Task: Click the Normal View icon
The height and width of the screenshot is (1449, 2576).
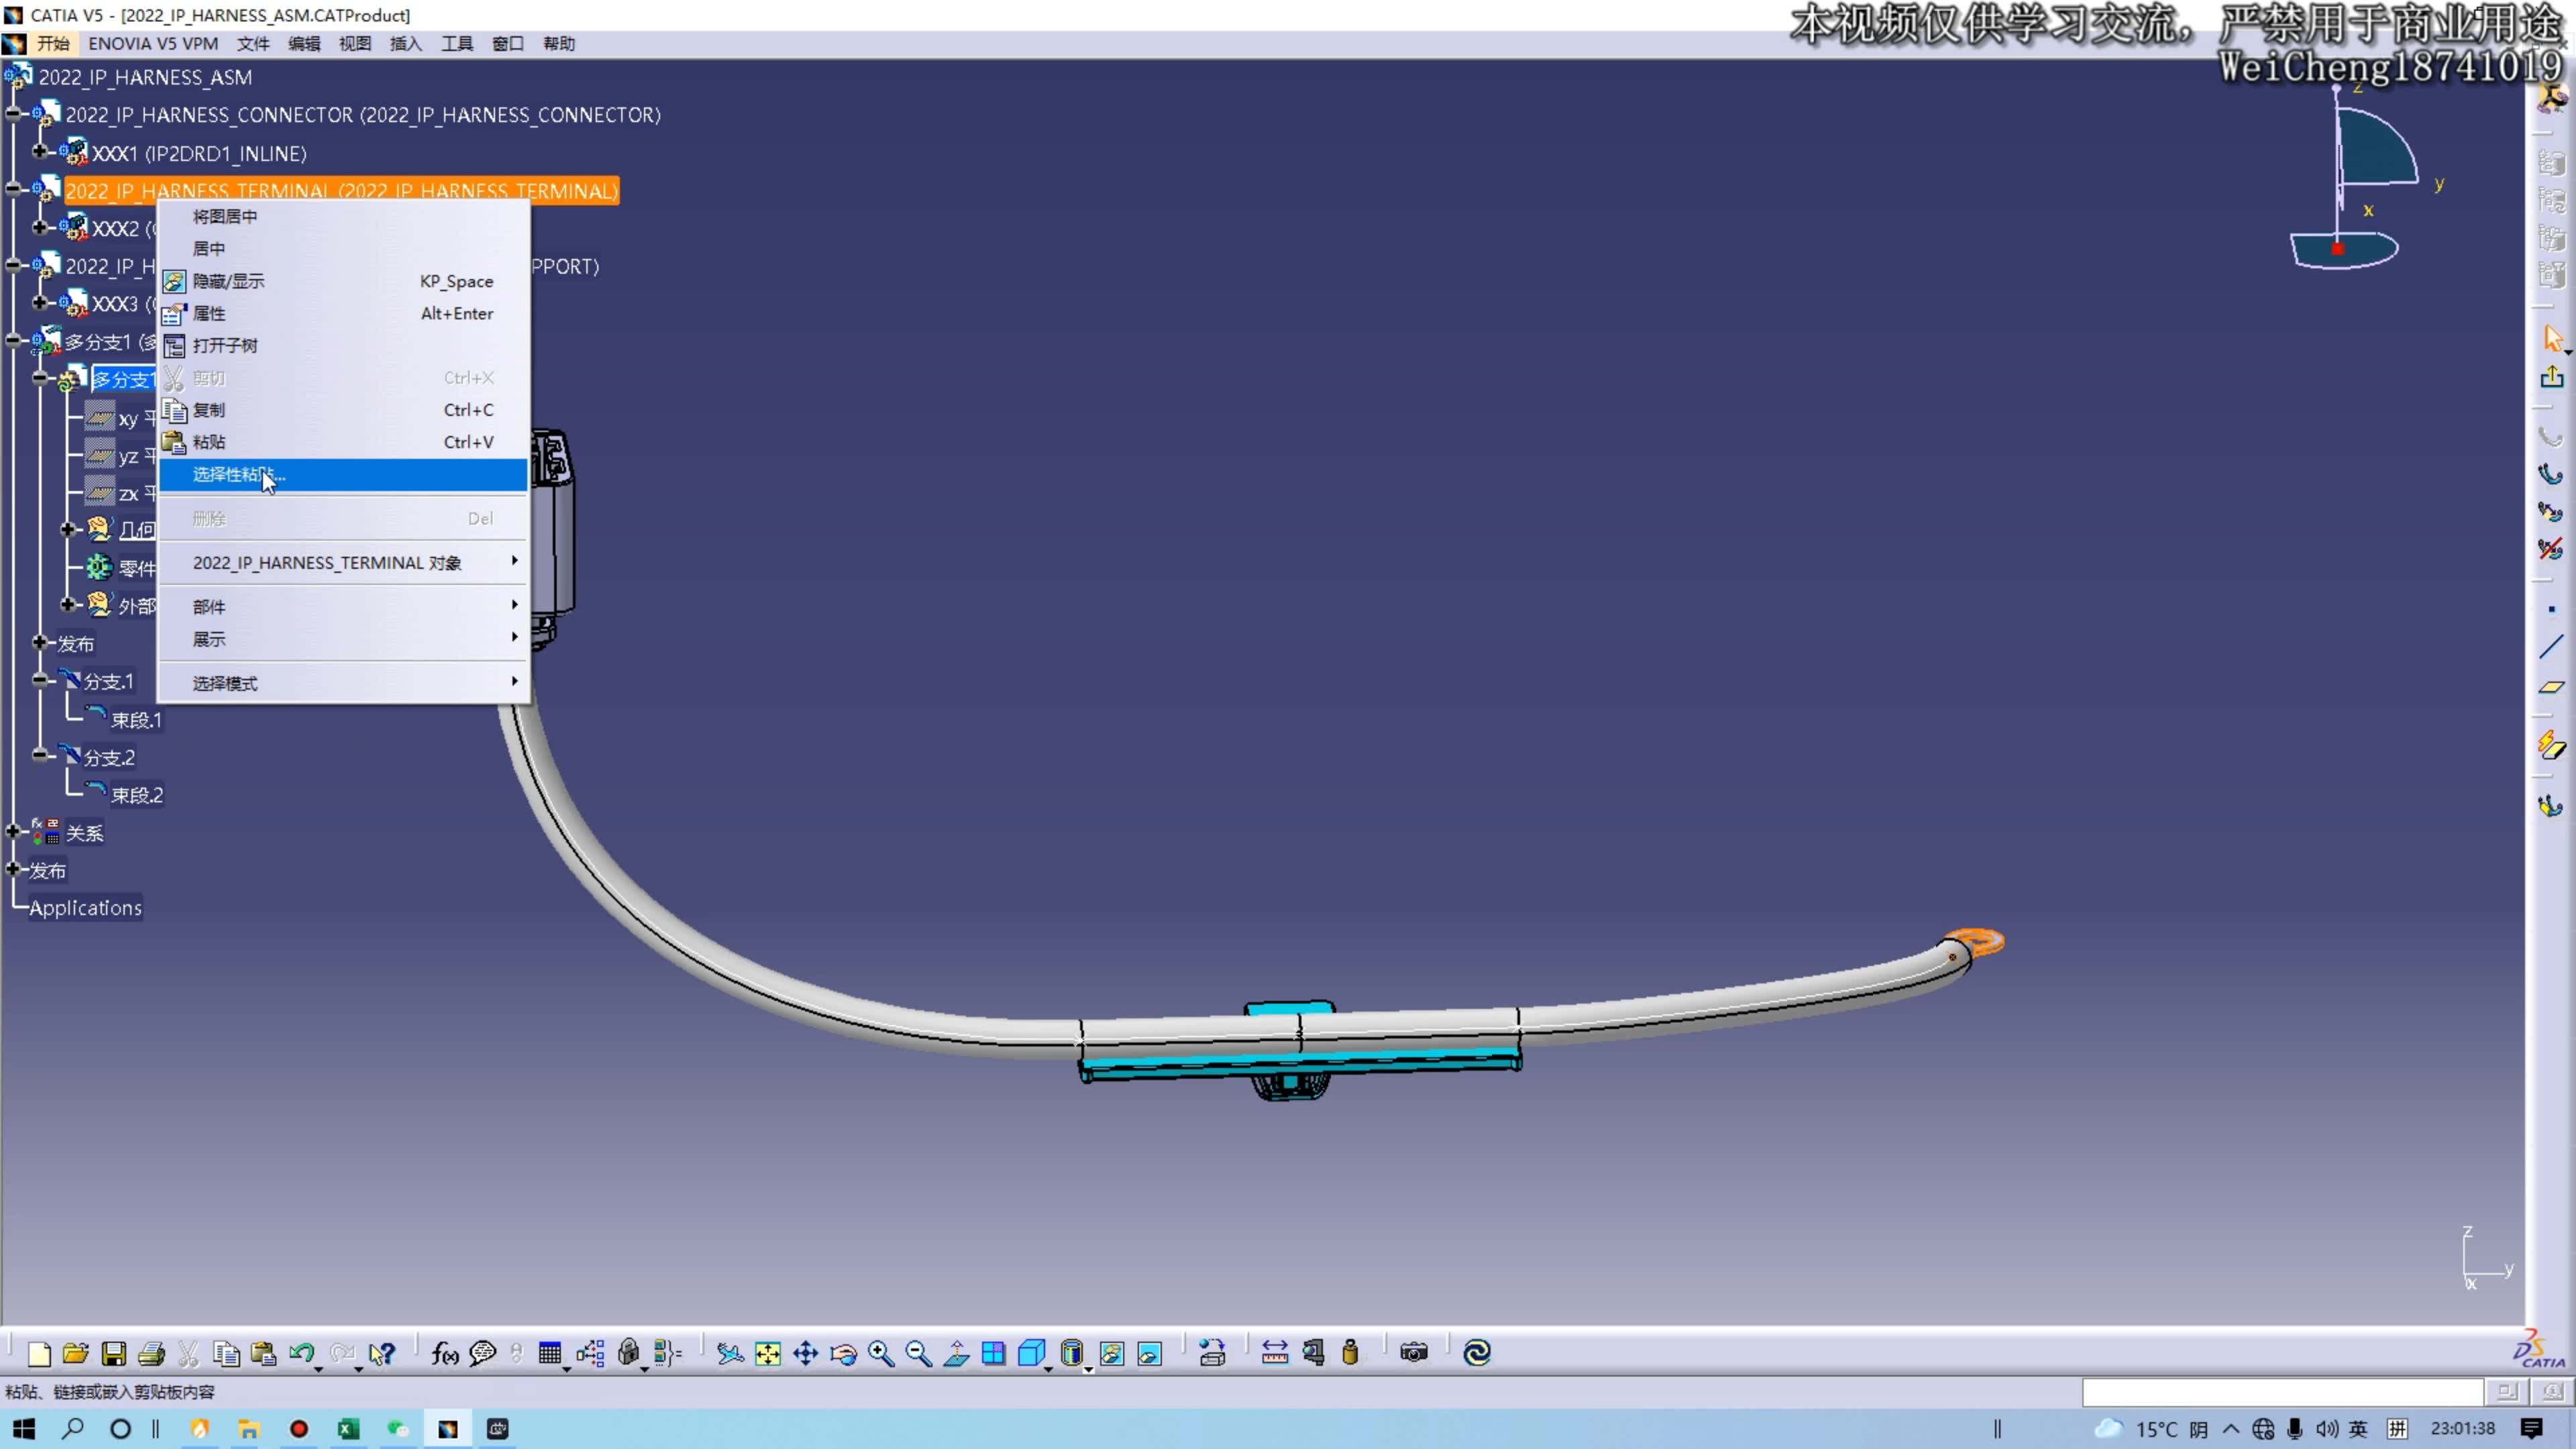Action: tap(957, 1353)
